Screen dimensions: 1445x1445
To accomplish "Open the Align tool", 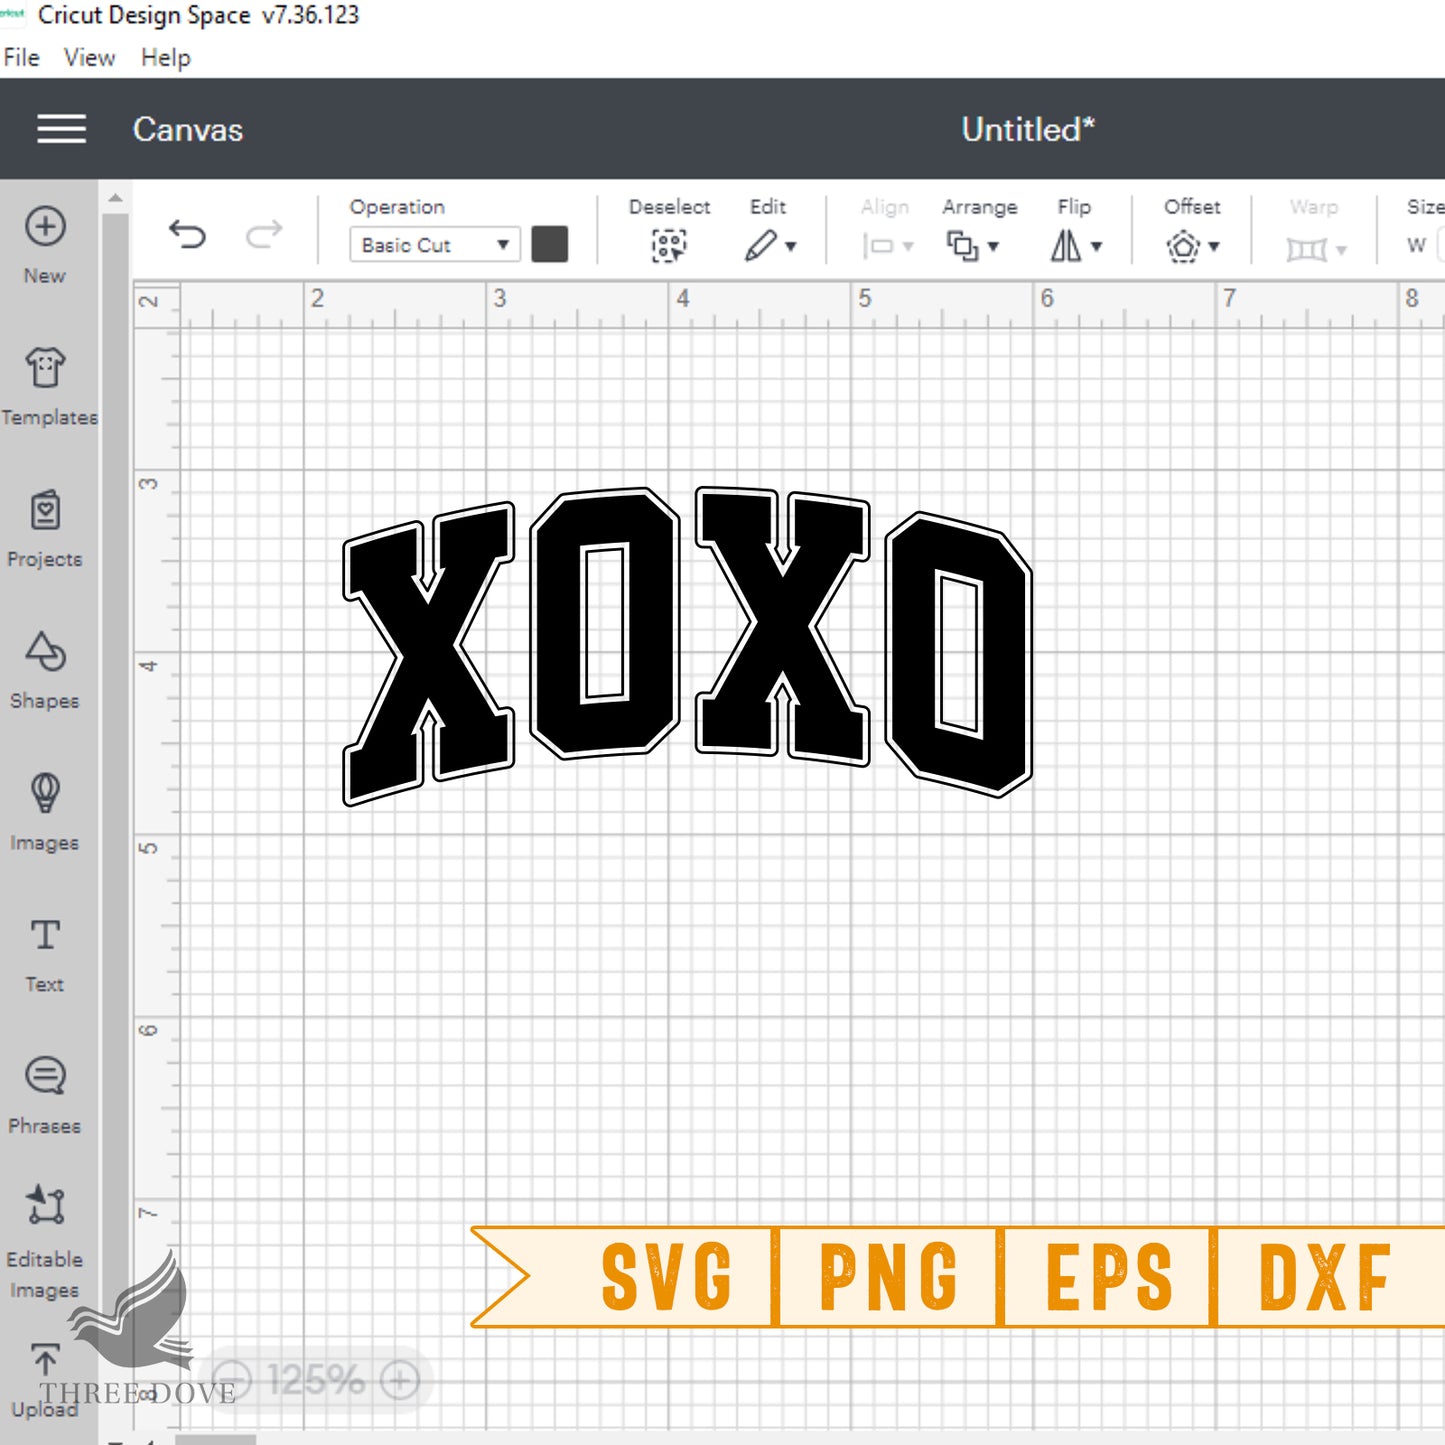I will pyautogui.click(x=877, y=246).
